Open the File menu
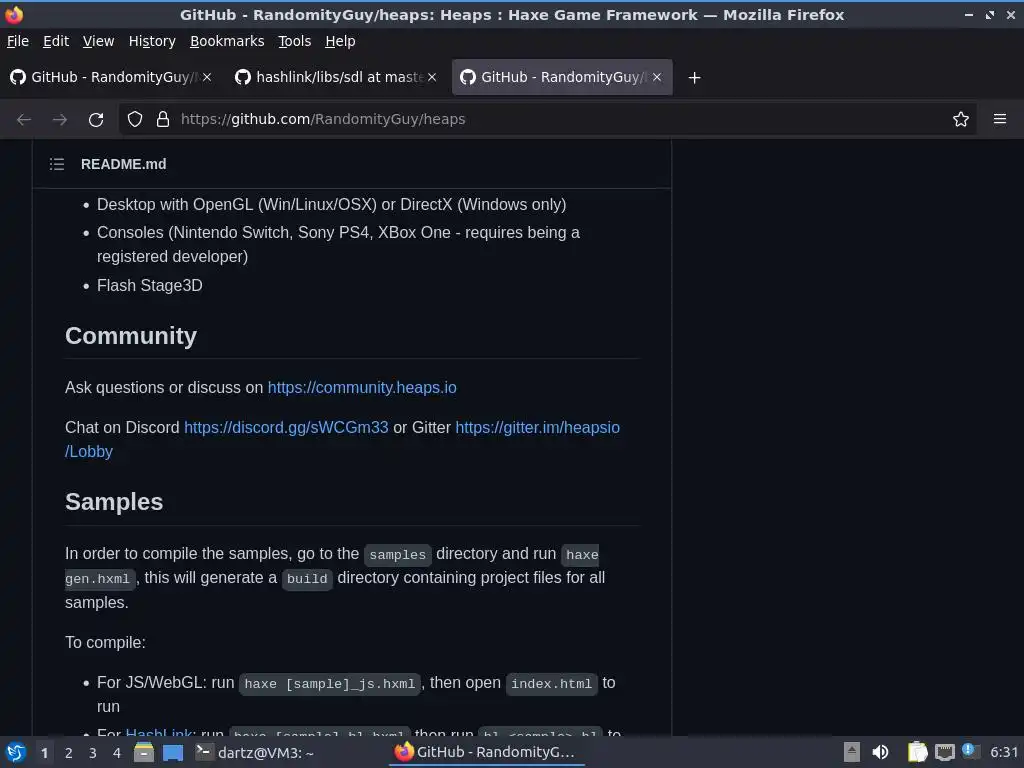Image resolution: width=1024 pixels, height=768 pixels. coord(18,41)
